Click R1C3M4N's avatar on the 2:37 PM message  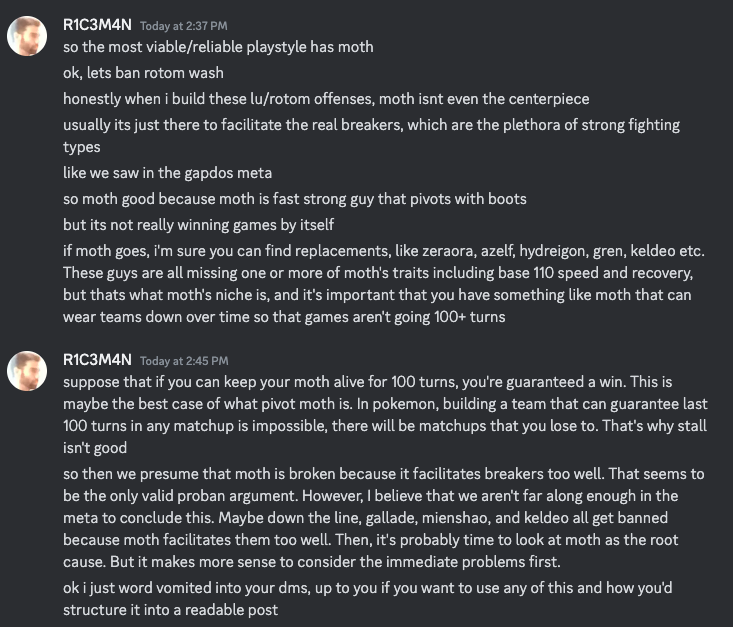[27, 36]
